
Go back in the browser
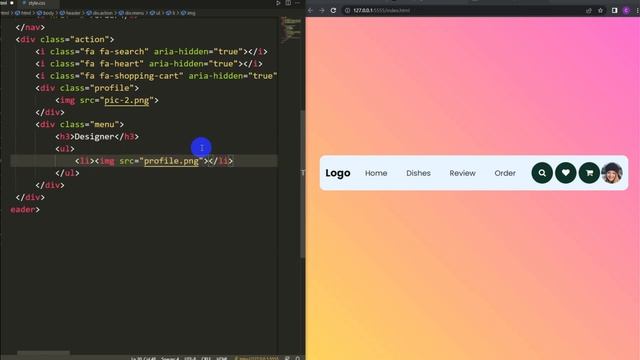[x=310, y=10]
